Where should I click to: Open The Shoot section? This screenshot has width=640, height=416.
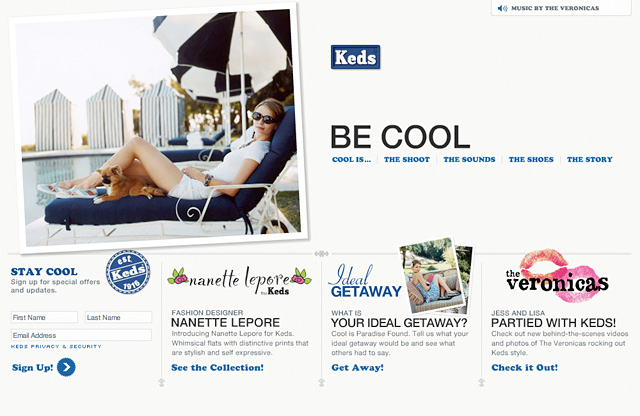pyautogui.click(x=407, y=160)
